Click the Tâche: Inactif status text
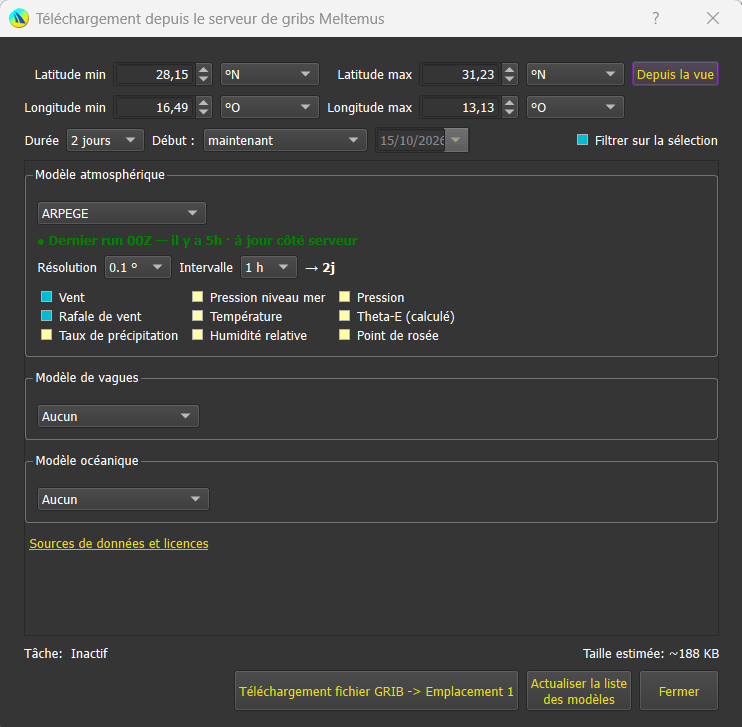 [66, 654]
